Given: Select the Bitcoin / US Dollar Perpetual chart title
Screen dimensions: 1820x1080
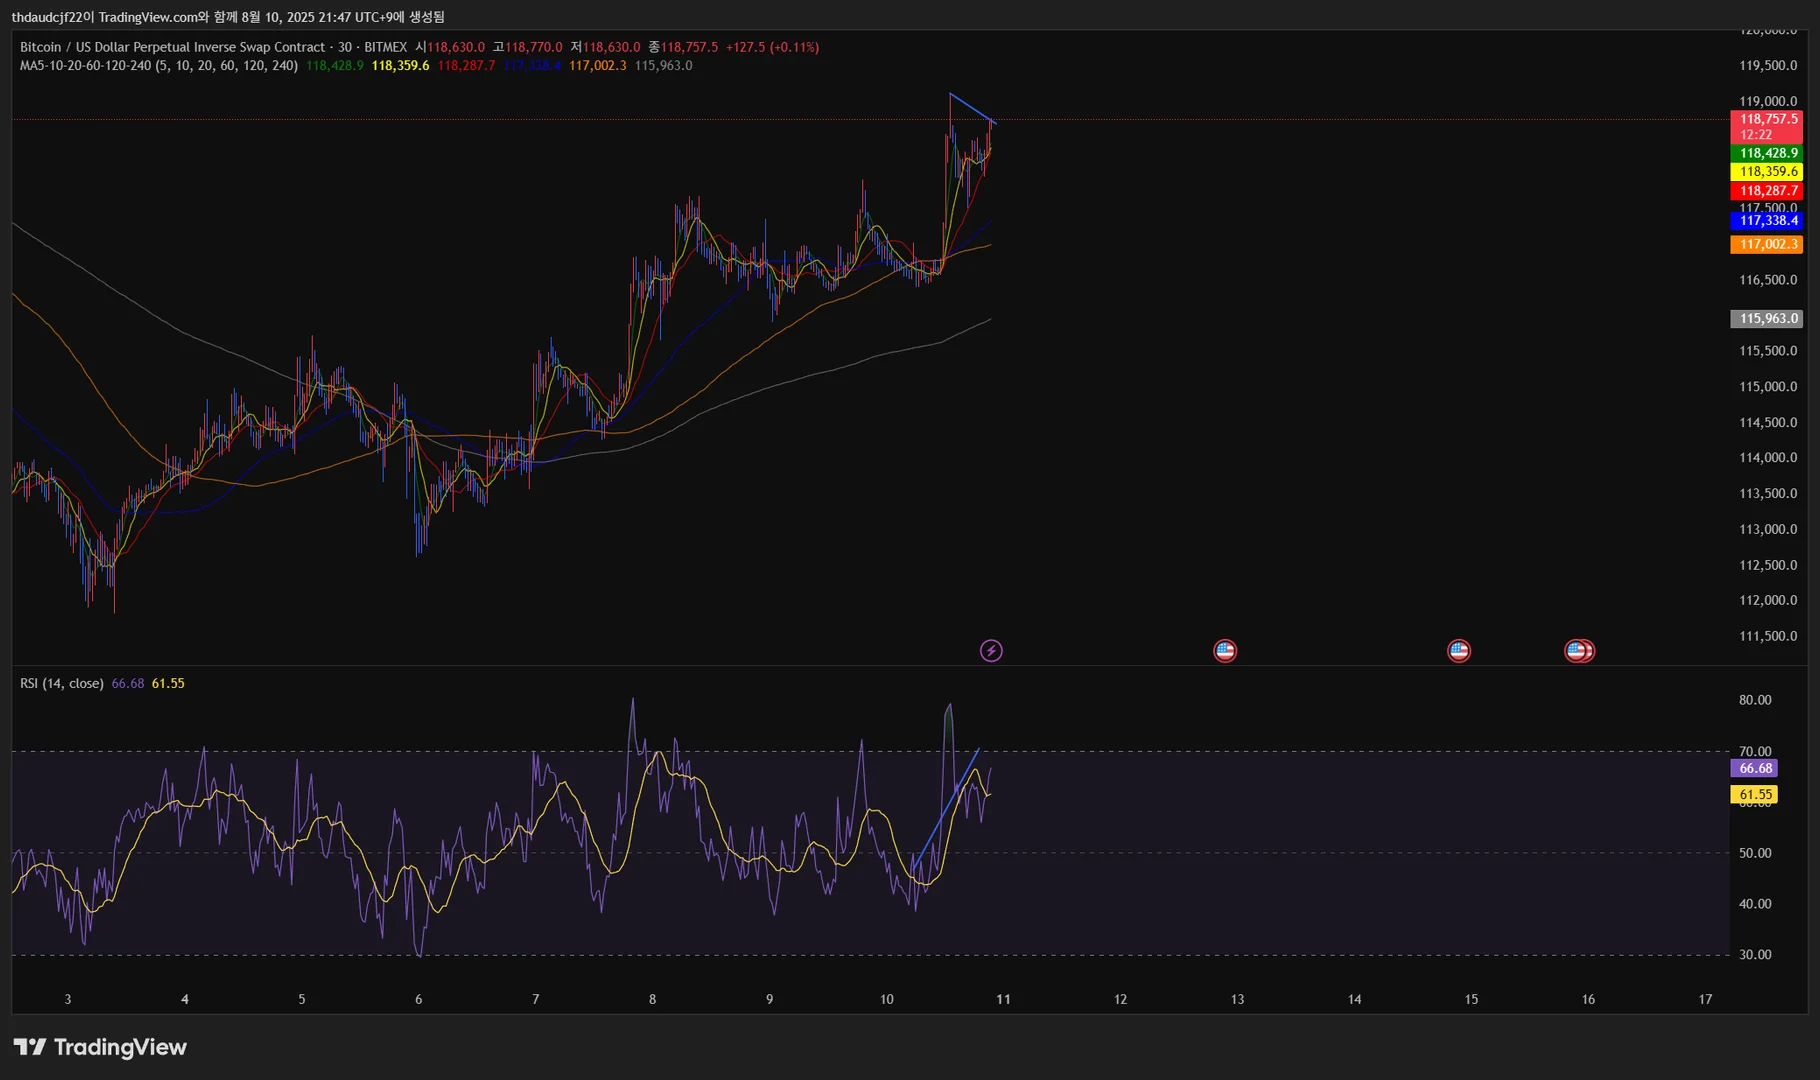Looking at the screenshot, I should (x=213, y=47).
